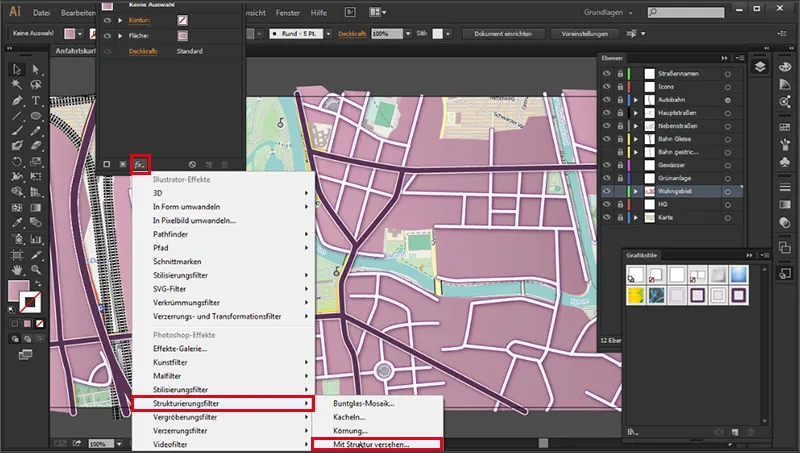Viewport: 800px width, 453px height.
Task: Expand the Hauptstraßen layer
Action: coord(636,113)
